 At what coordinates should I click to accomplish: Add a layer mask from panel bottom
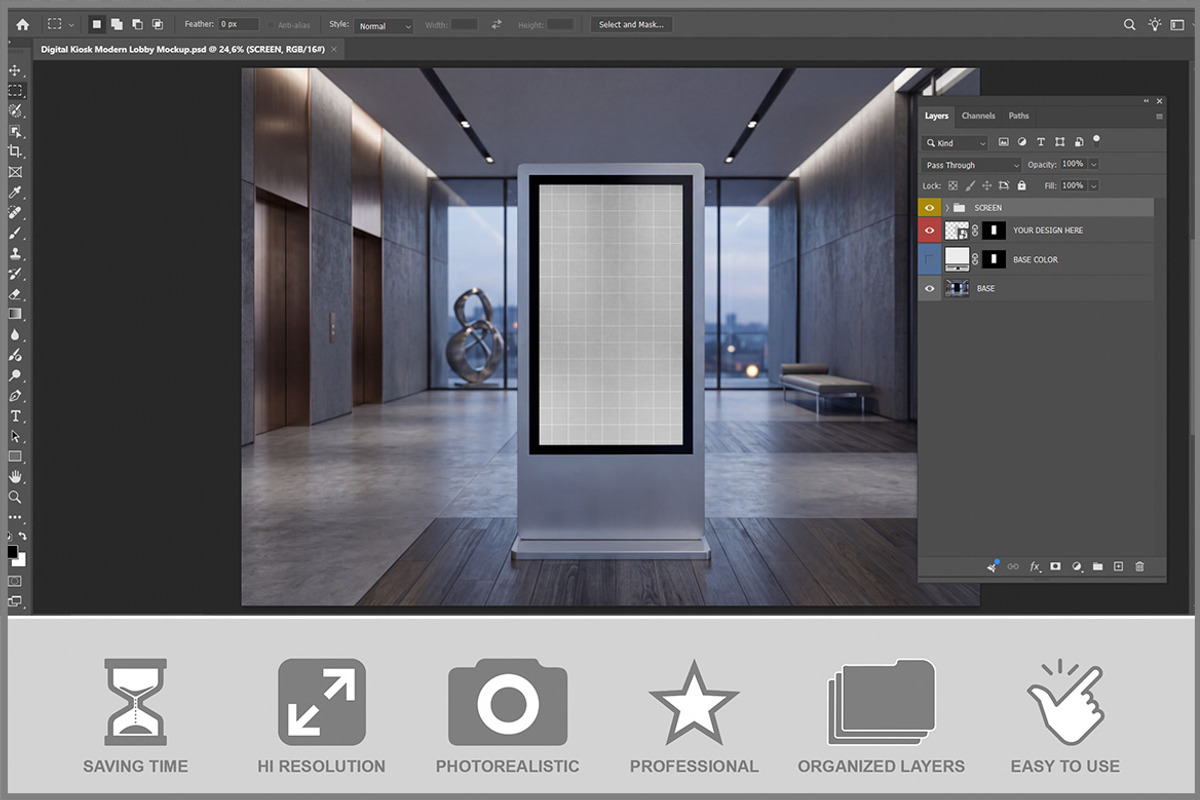coord(1055,567)
